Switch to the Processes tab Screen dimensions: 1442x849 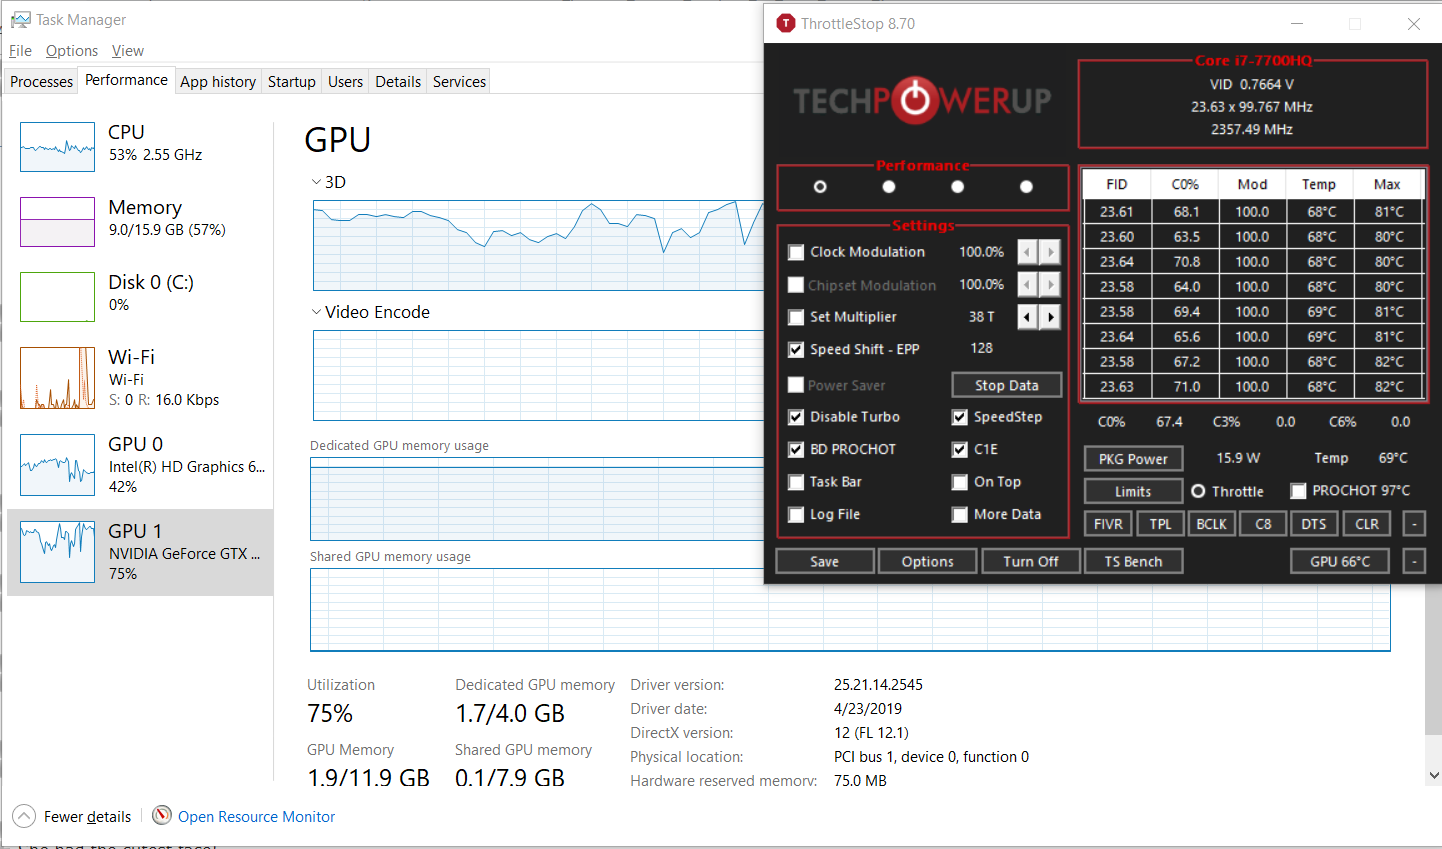click(41, 82)
